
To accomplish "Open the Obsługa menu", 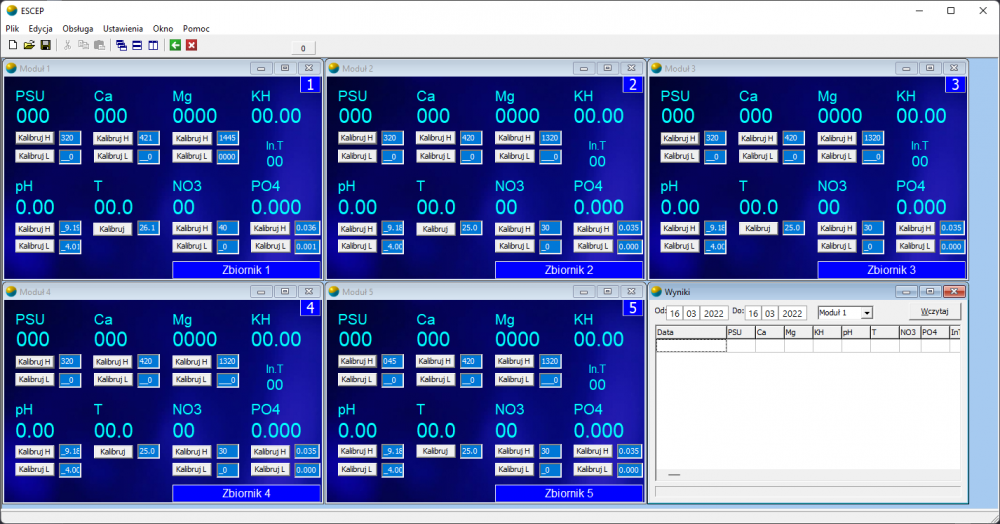I will point(78,29).
